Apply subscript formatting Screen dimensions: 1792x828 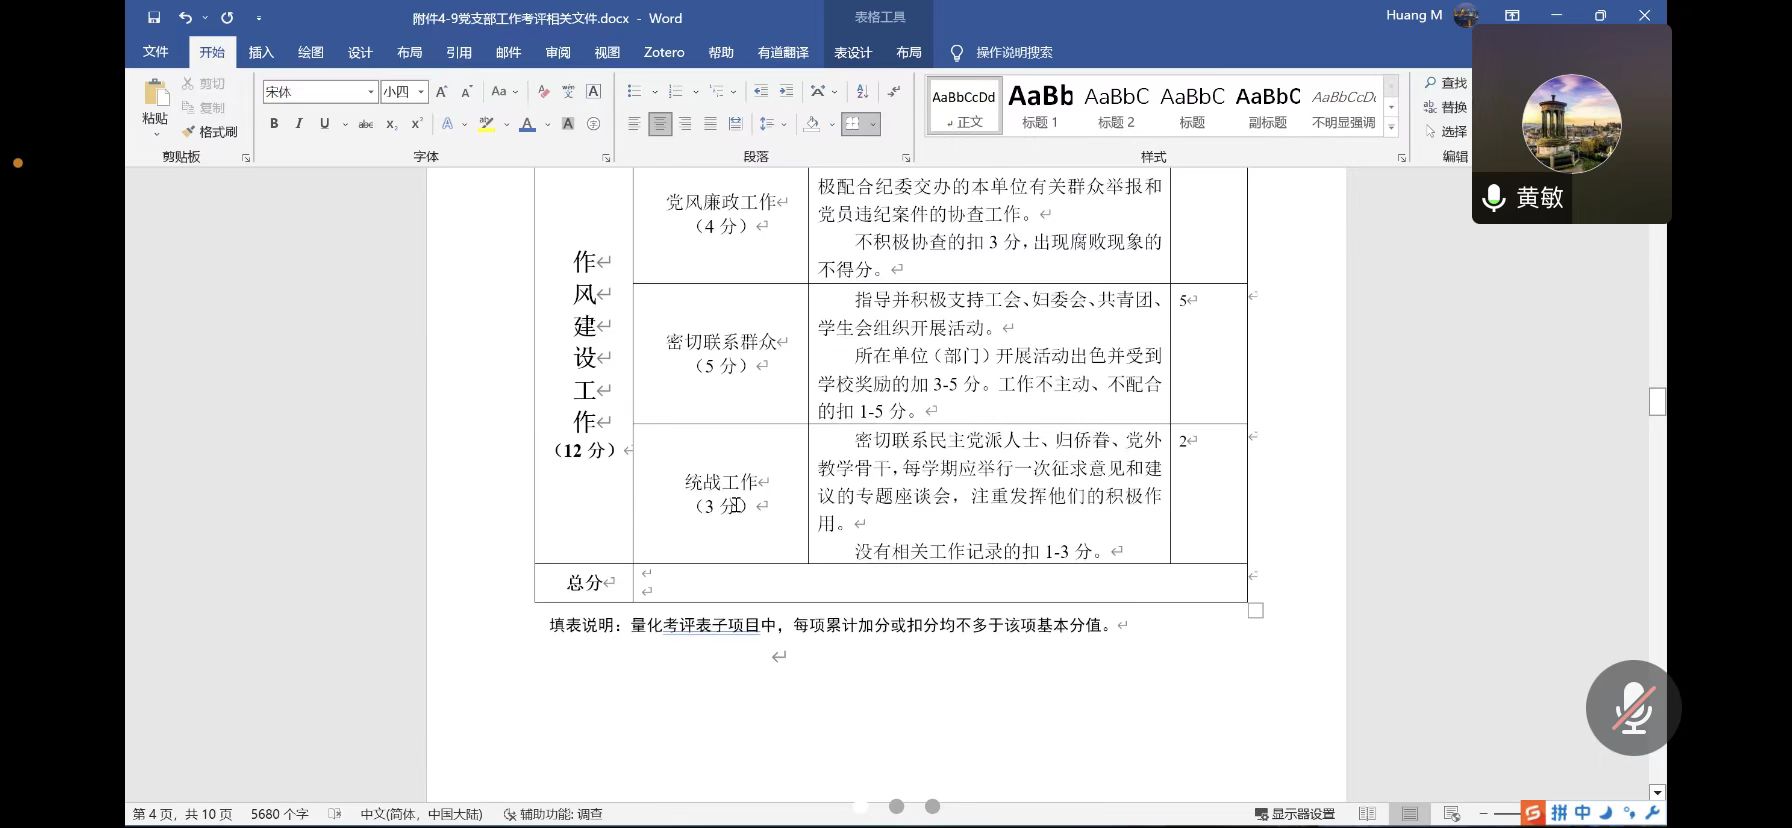click(392, 123)
